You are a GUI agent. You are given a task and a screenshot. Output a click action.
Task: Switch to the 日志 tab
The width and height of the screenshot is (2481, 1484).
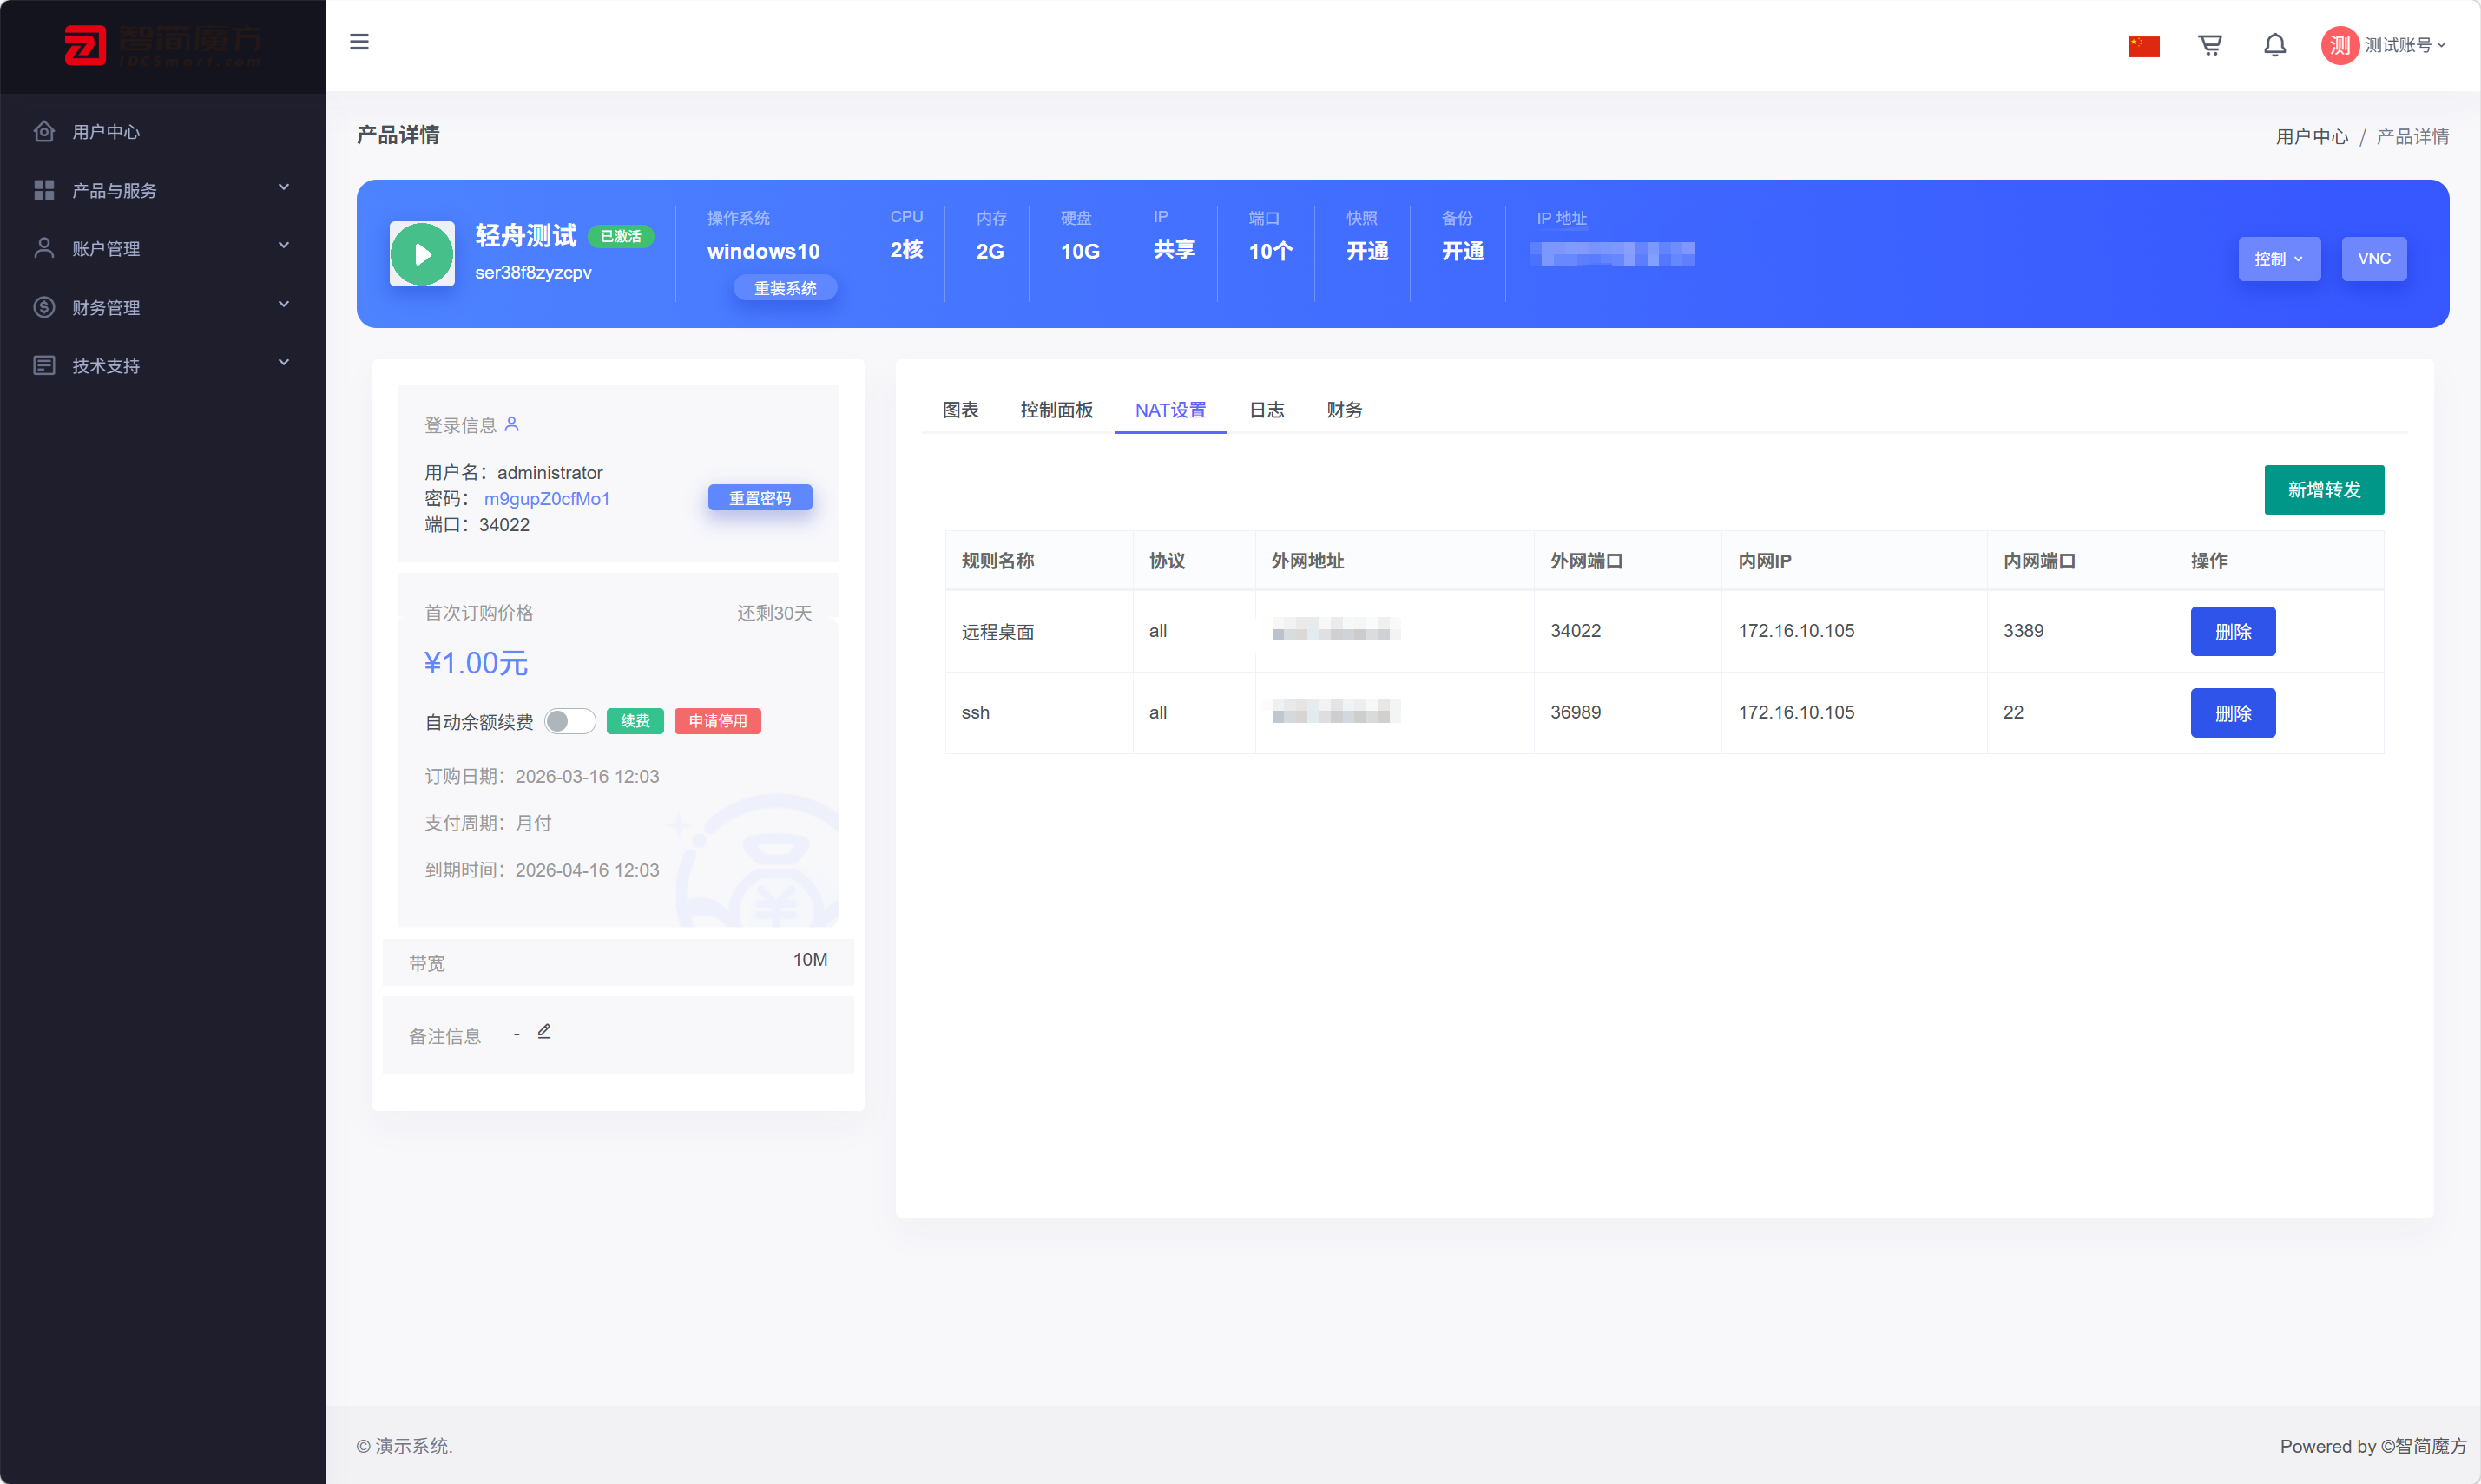pyautogui.click(x=1266, y=410)
